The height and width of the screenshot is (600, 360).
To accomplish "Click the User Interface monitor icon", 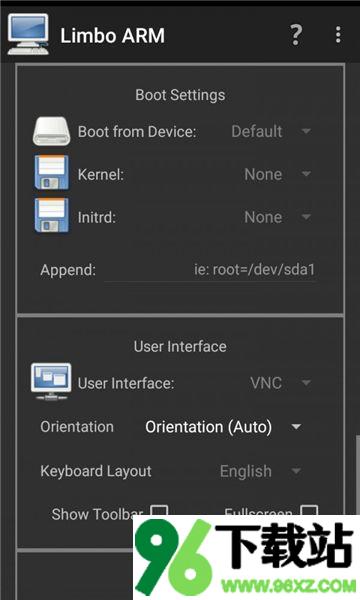I will 51,382.
